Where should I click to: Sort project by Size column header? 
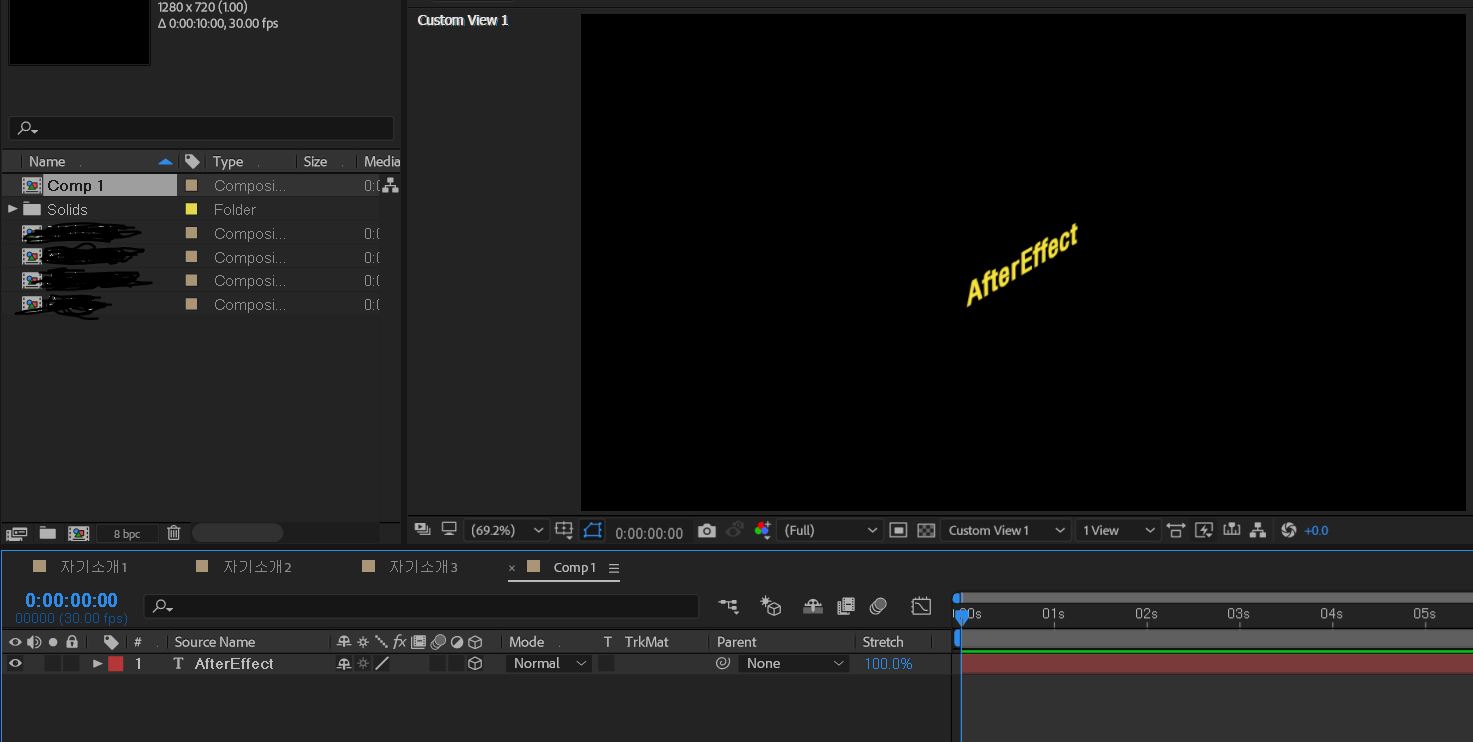pyautogui.click(x=315, y=161)
